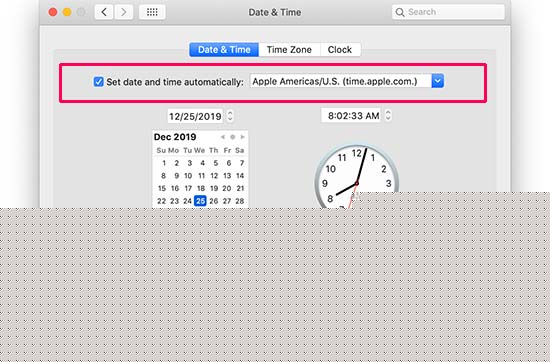Select December 22 in calendar
This screenshot has width=550, height=362.
(x=161, y=201)
